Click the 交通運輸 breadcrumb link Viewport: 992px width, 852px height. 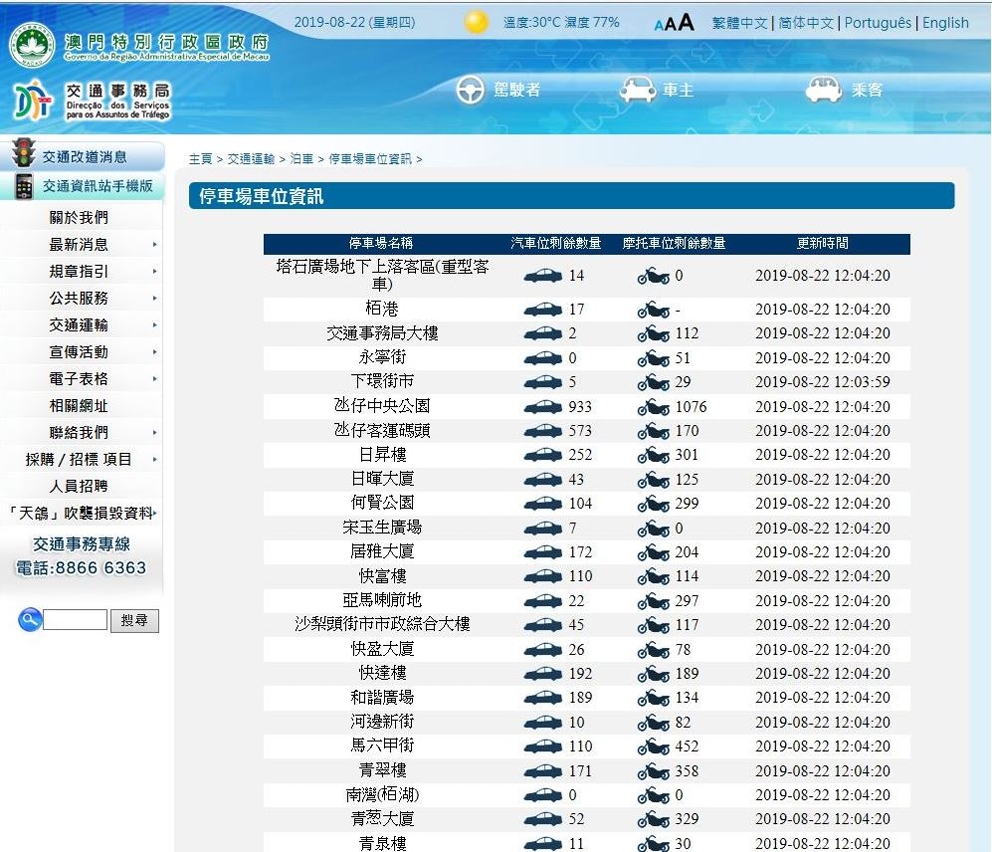(250, 159)
